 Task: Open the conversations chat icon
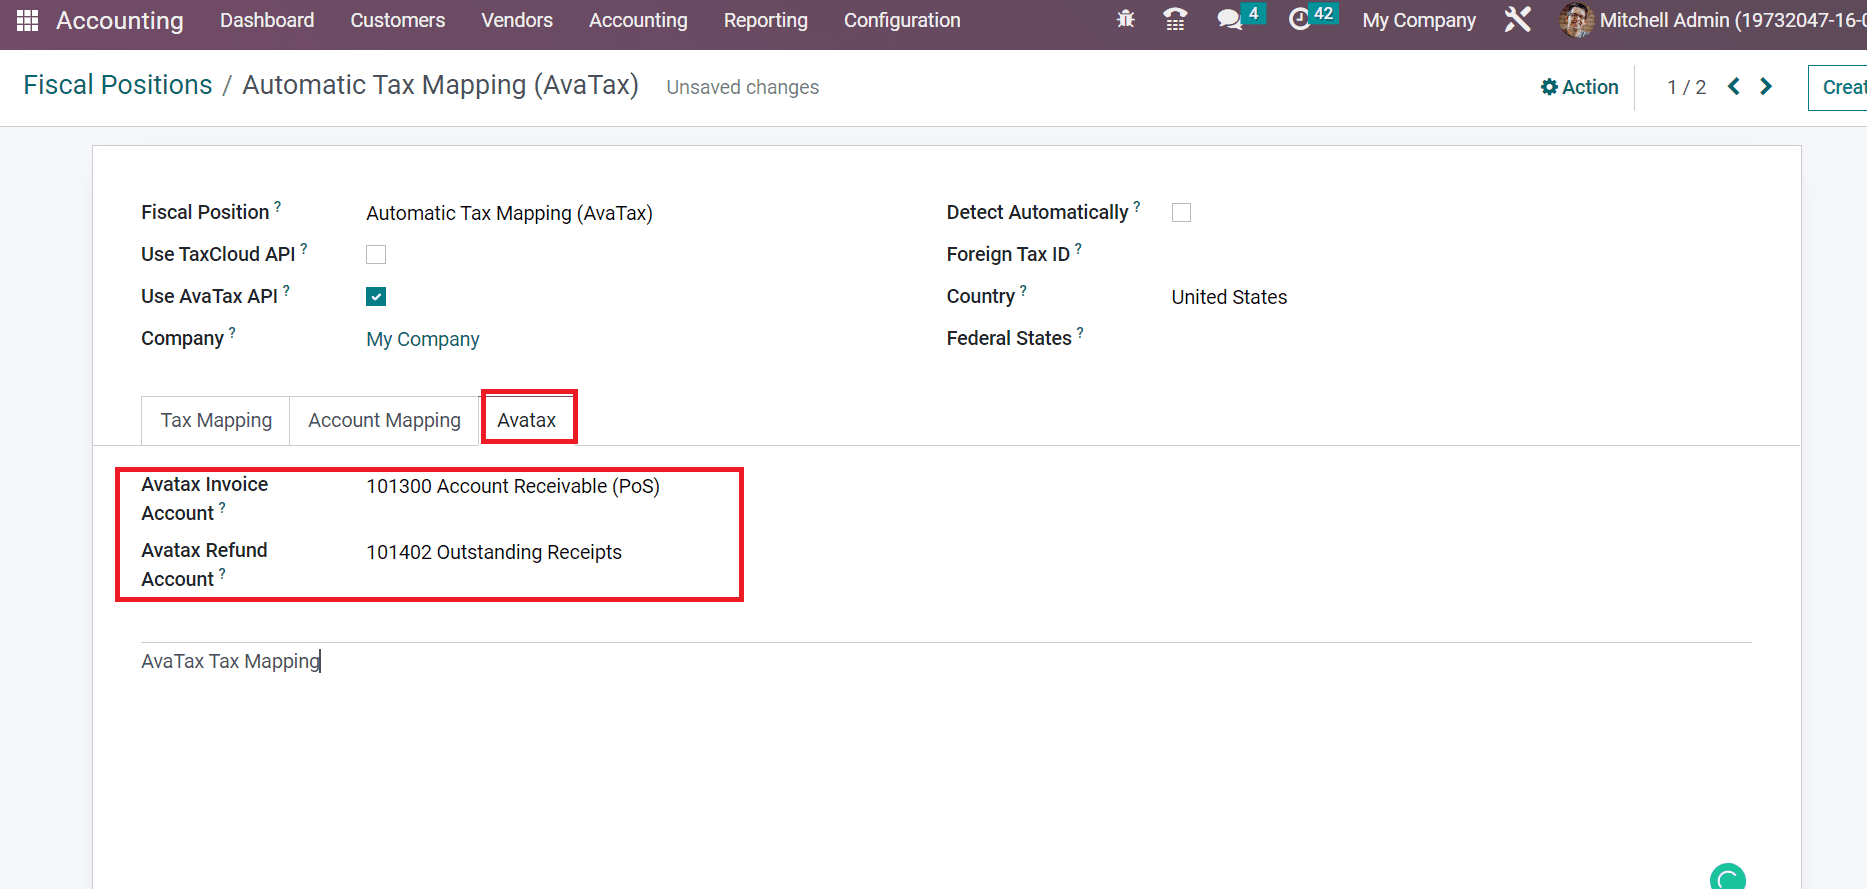pyautogui.click(x=1229, y=20)
